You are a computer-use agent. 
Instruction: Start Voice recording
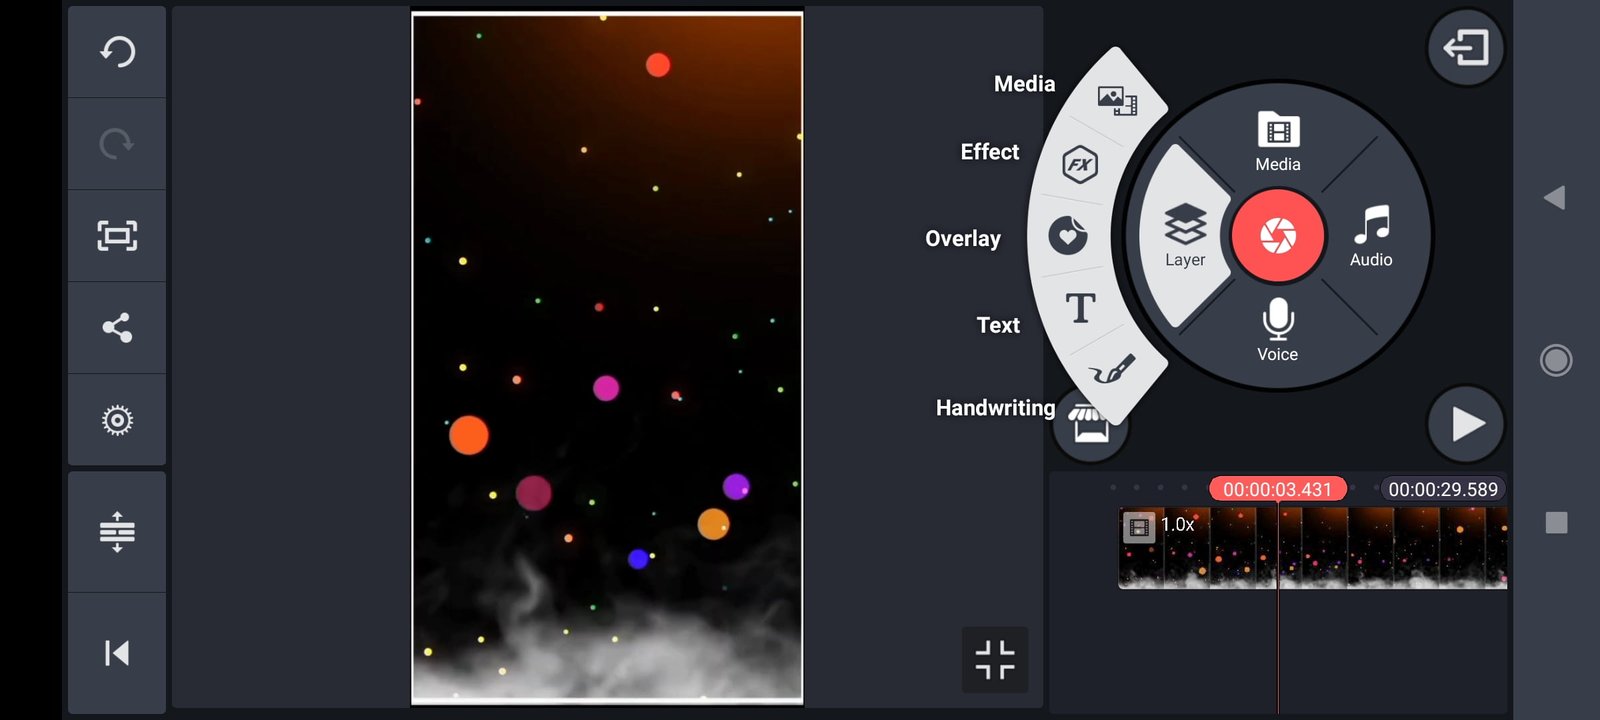1278,330
